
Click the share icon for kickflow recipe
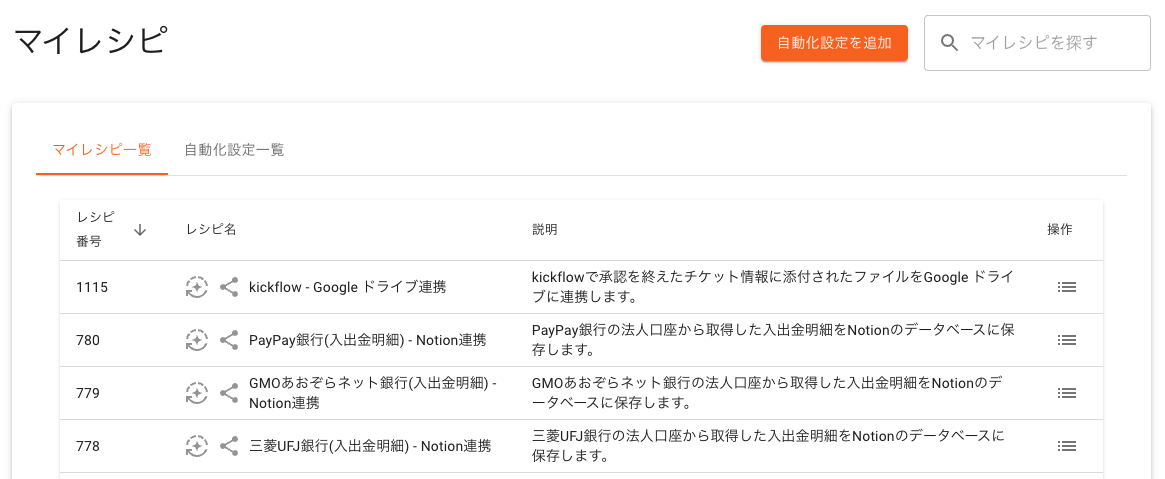click(x=230, y=287)
